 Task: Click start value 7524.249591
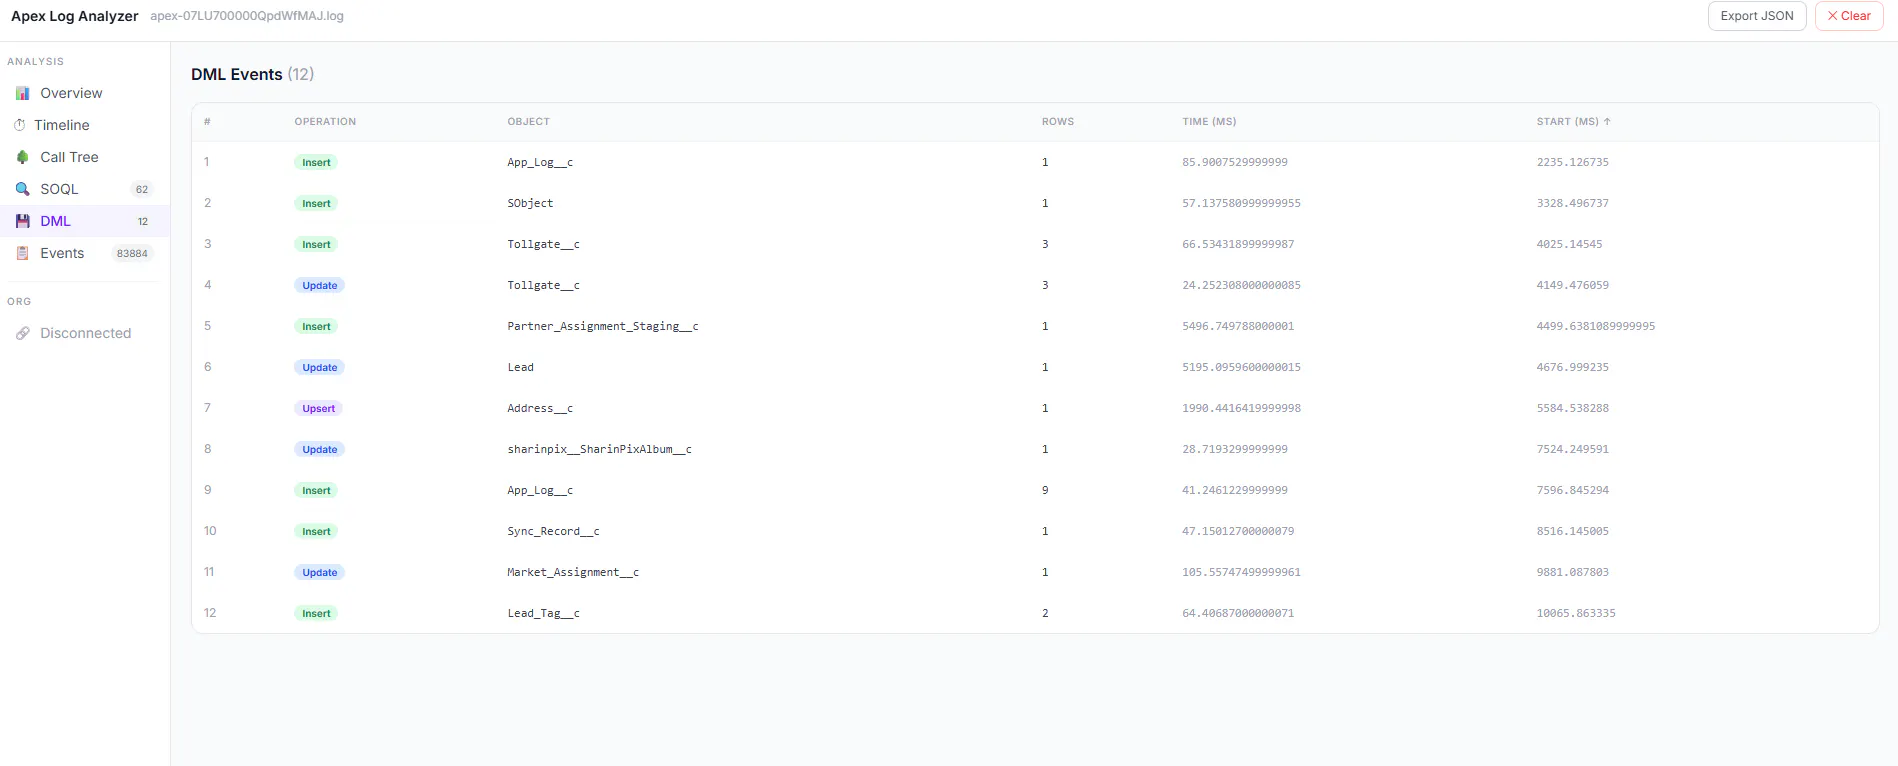point(1573,449)
